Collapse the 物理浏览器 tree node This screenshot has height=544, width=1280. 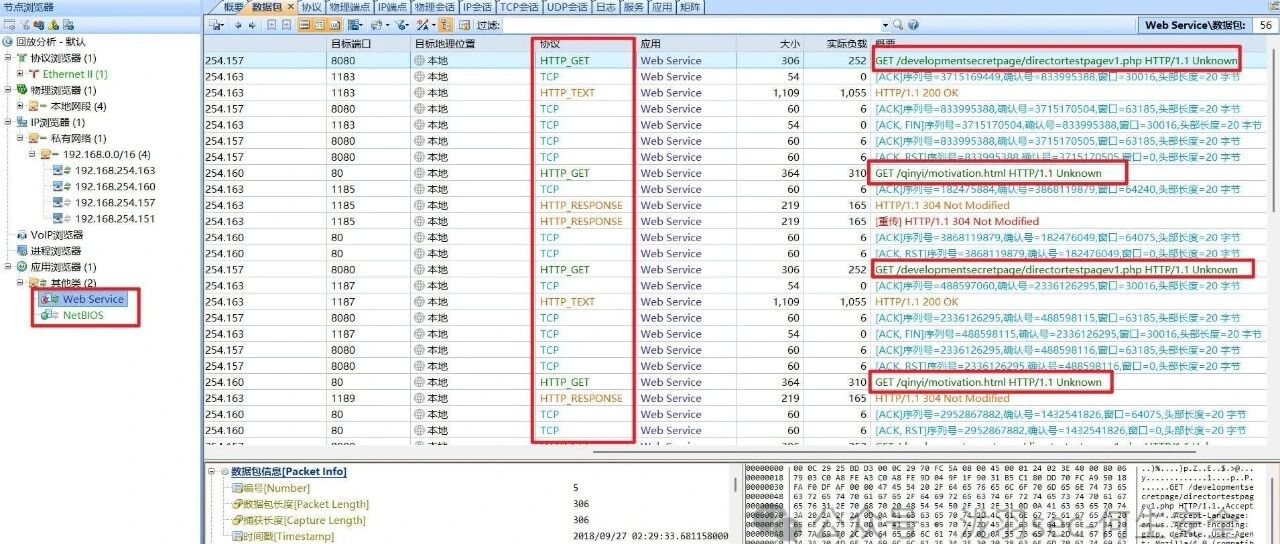(7, 90)
